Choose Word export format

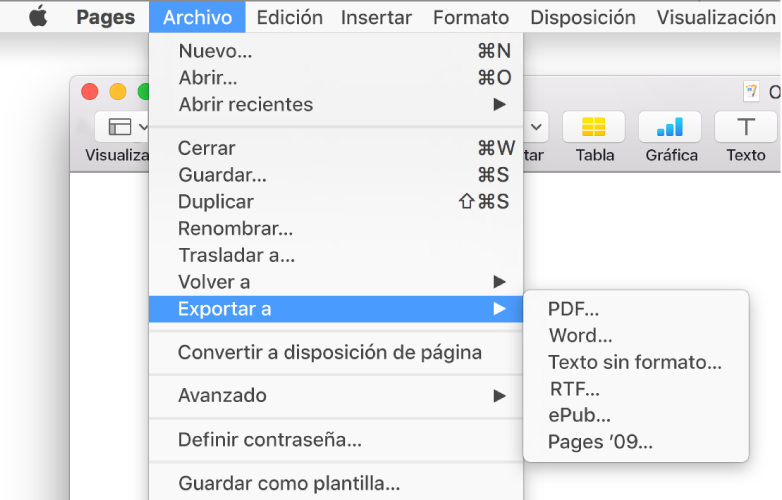[x=580, y=335]
